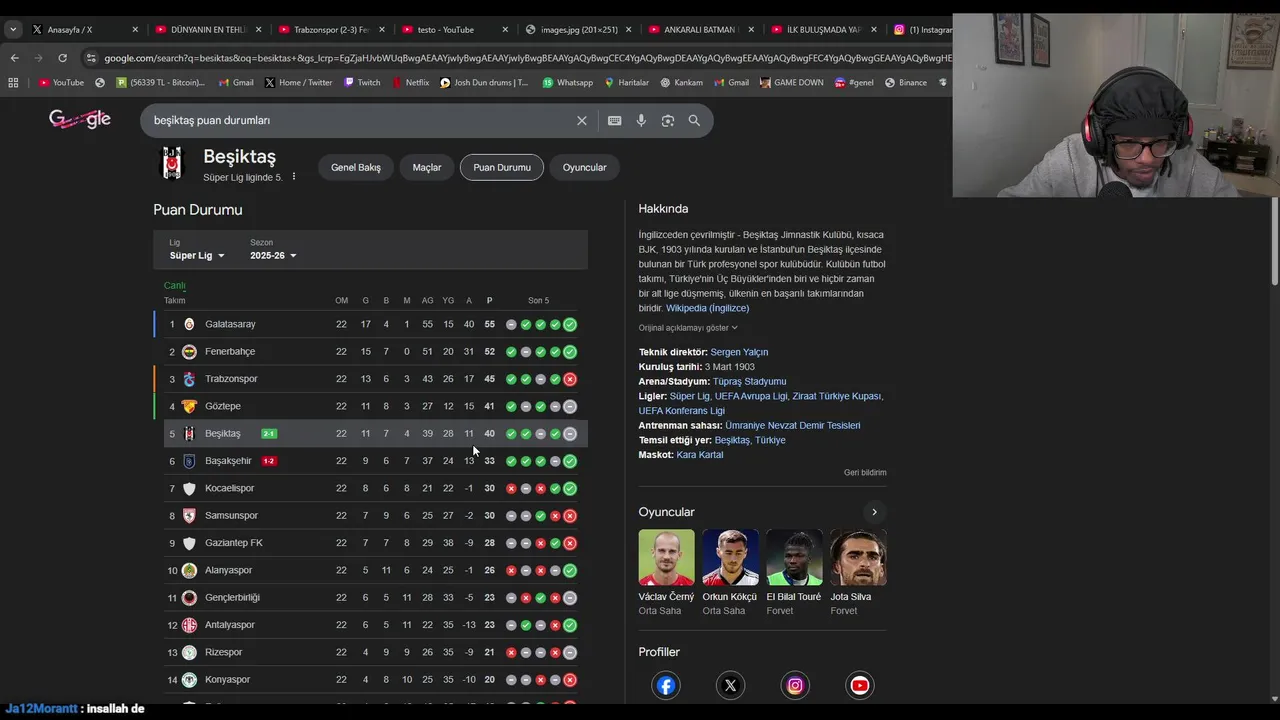Open Václav Černý player photo
Image resolution: width=1280 pixels, height=720 pixels.
point(666,557)
